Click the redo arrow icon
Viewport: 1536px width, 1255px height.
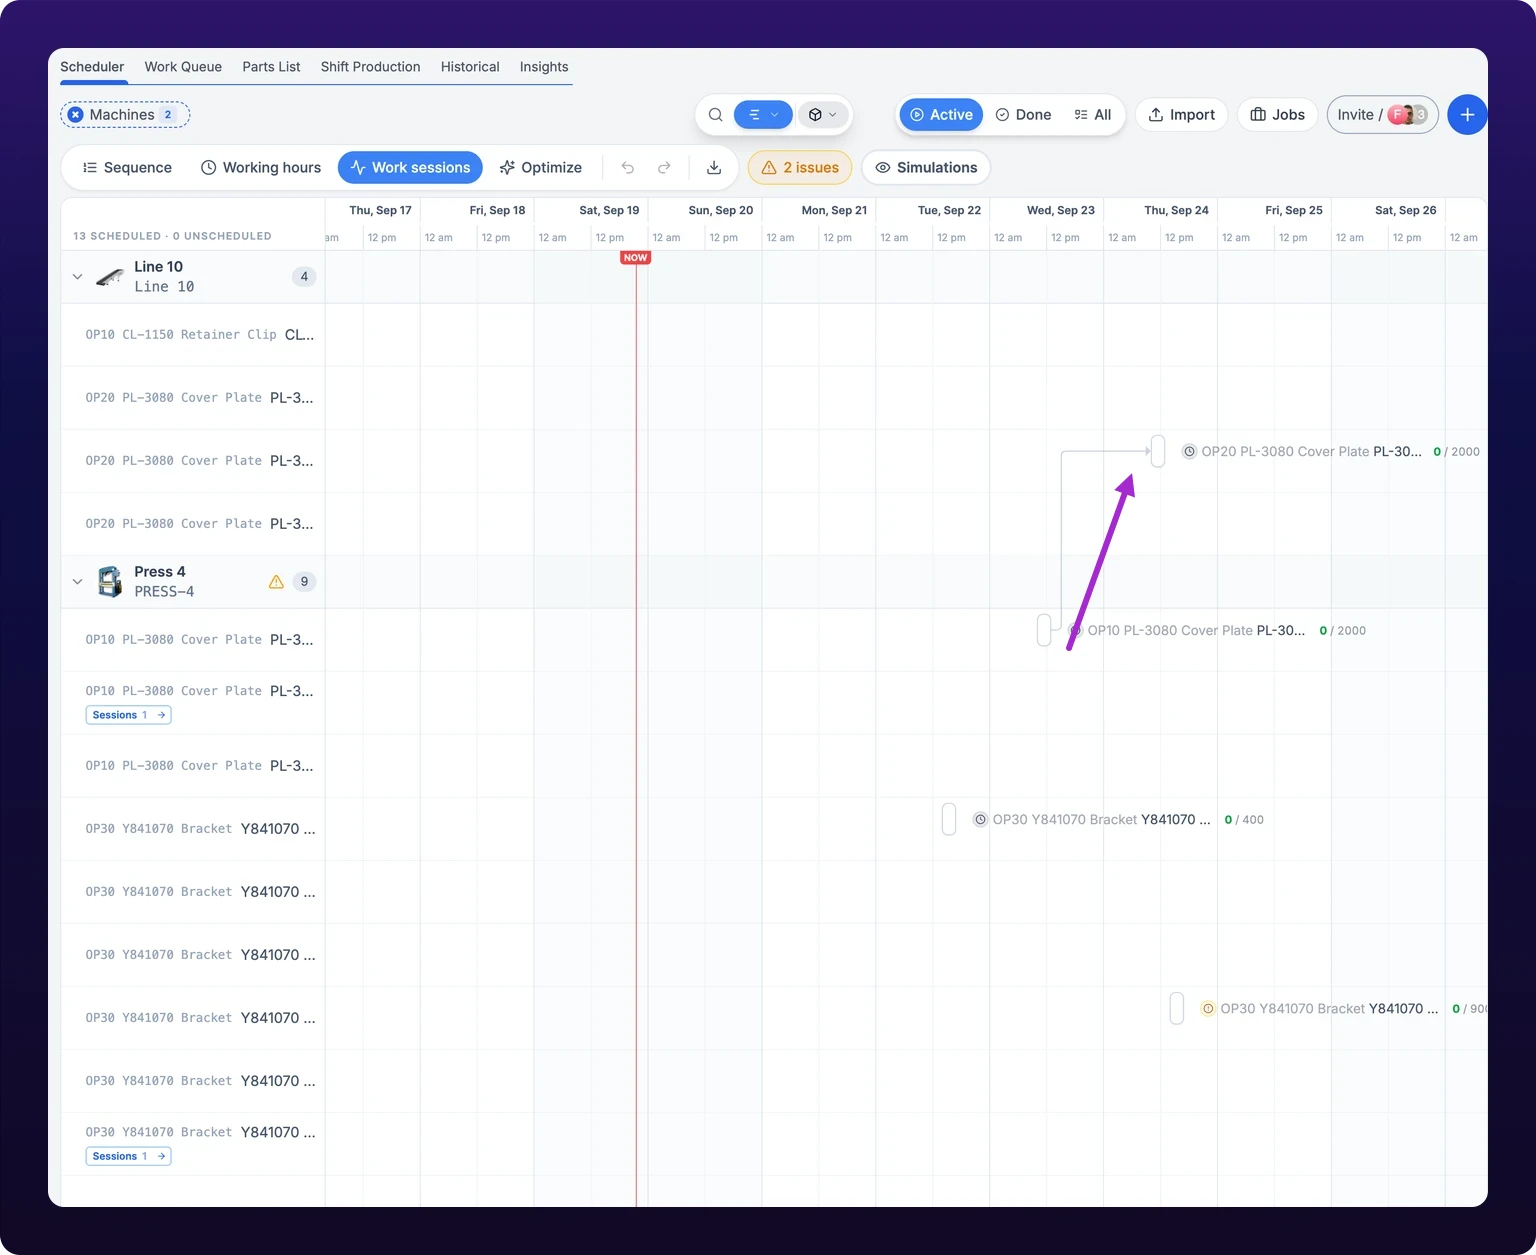click(x=664, y=167)
